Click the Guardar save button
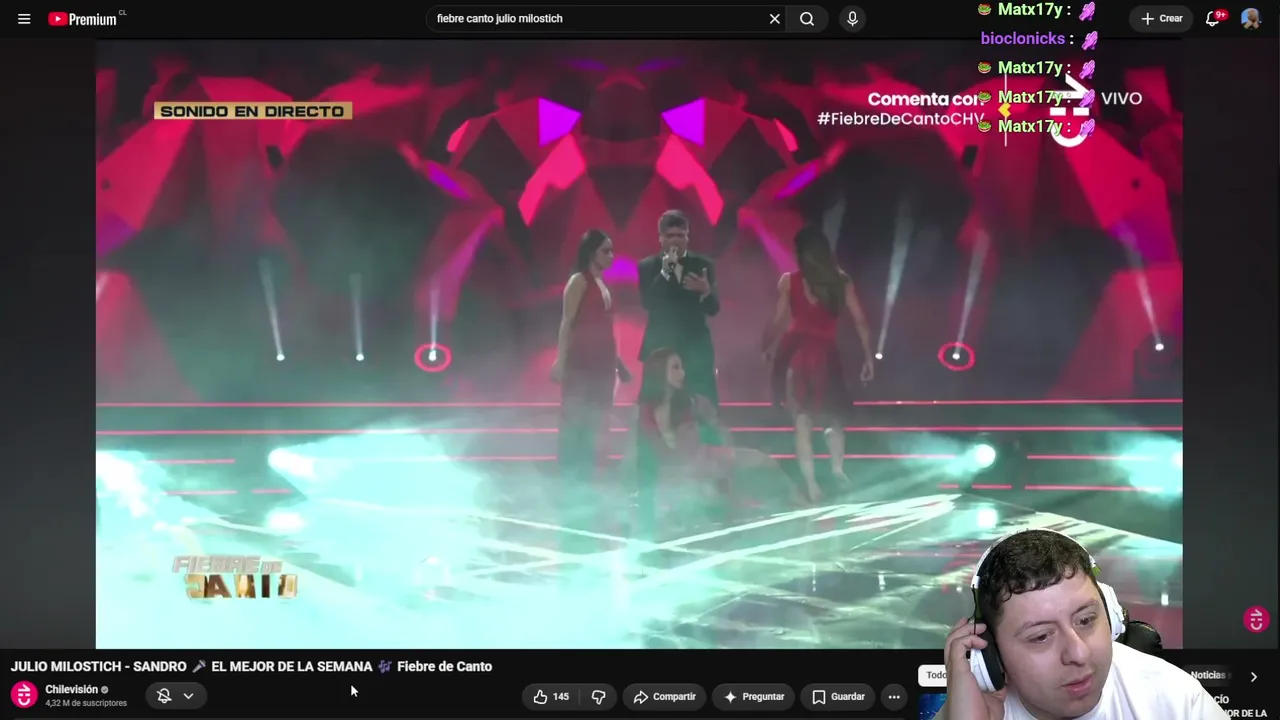The height and width of the screenshot is (720, 1280). tap(838, 696)
